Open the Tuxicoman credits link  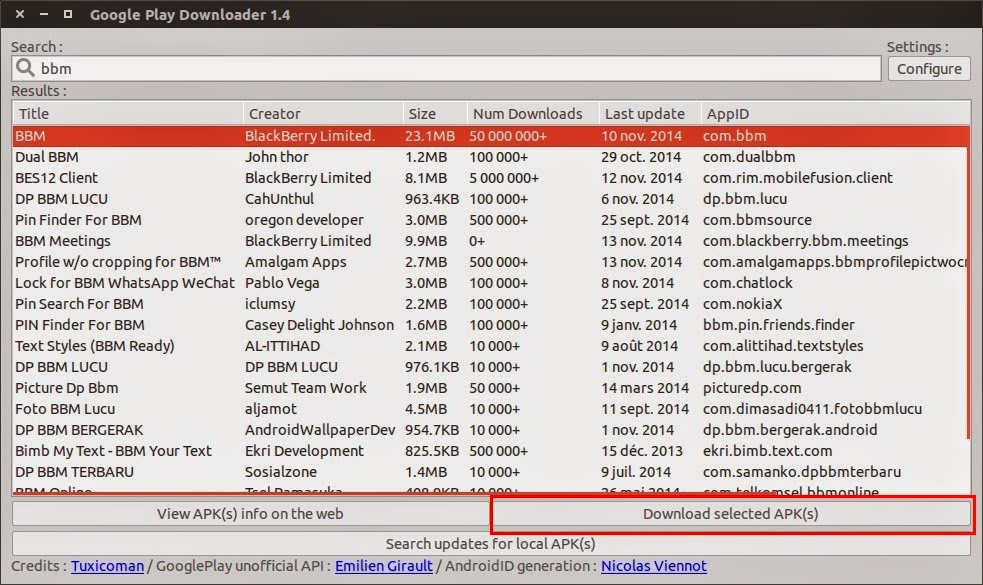106,565
